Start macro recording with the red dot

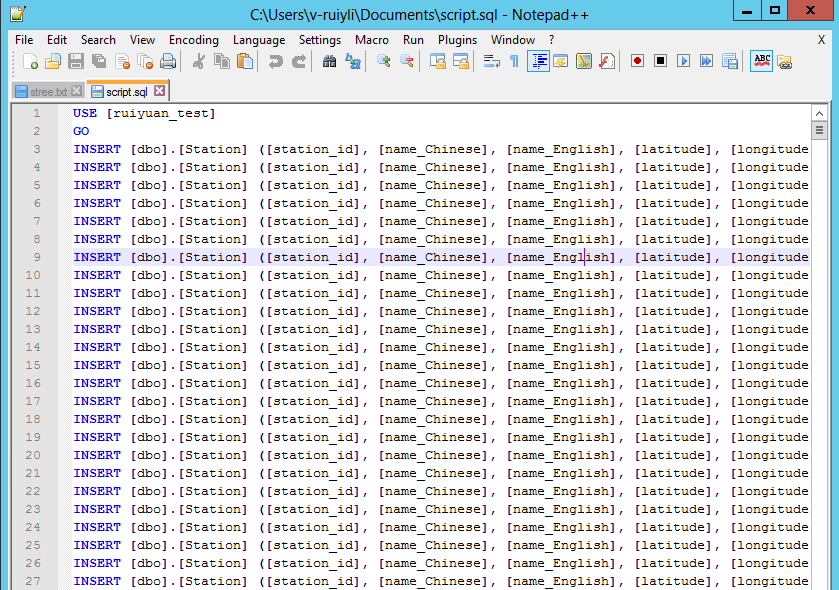[x=637, y=62]
